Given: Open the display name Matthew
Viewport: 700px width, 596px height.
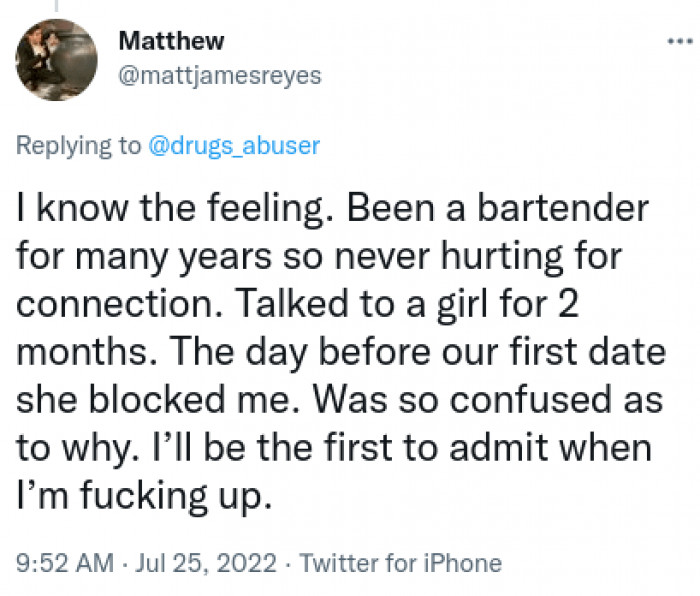Looking at the screenshot, I should 171,41.
